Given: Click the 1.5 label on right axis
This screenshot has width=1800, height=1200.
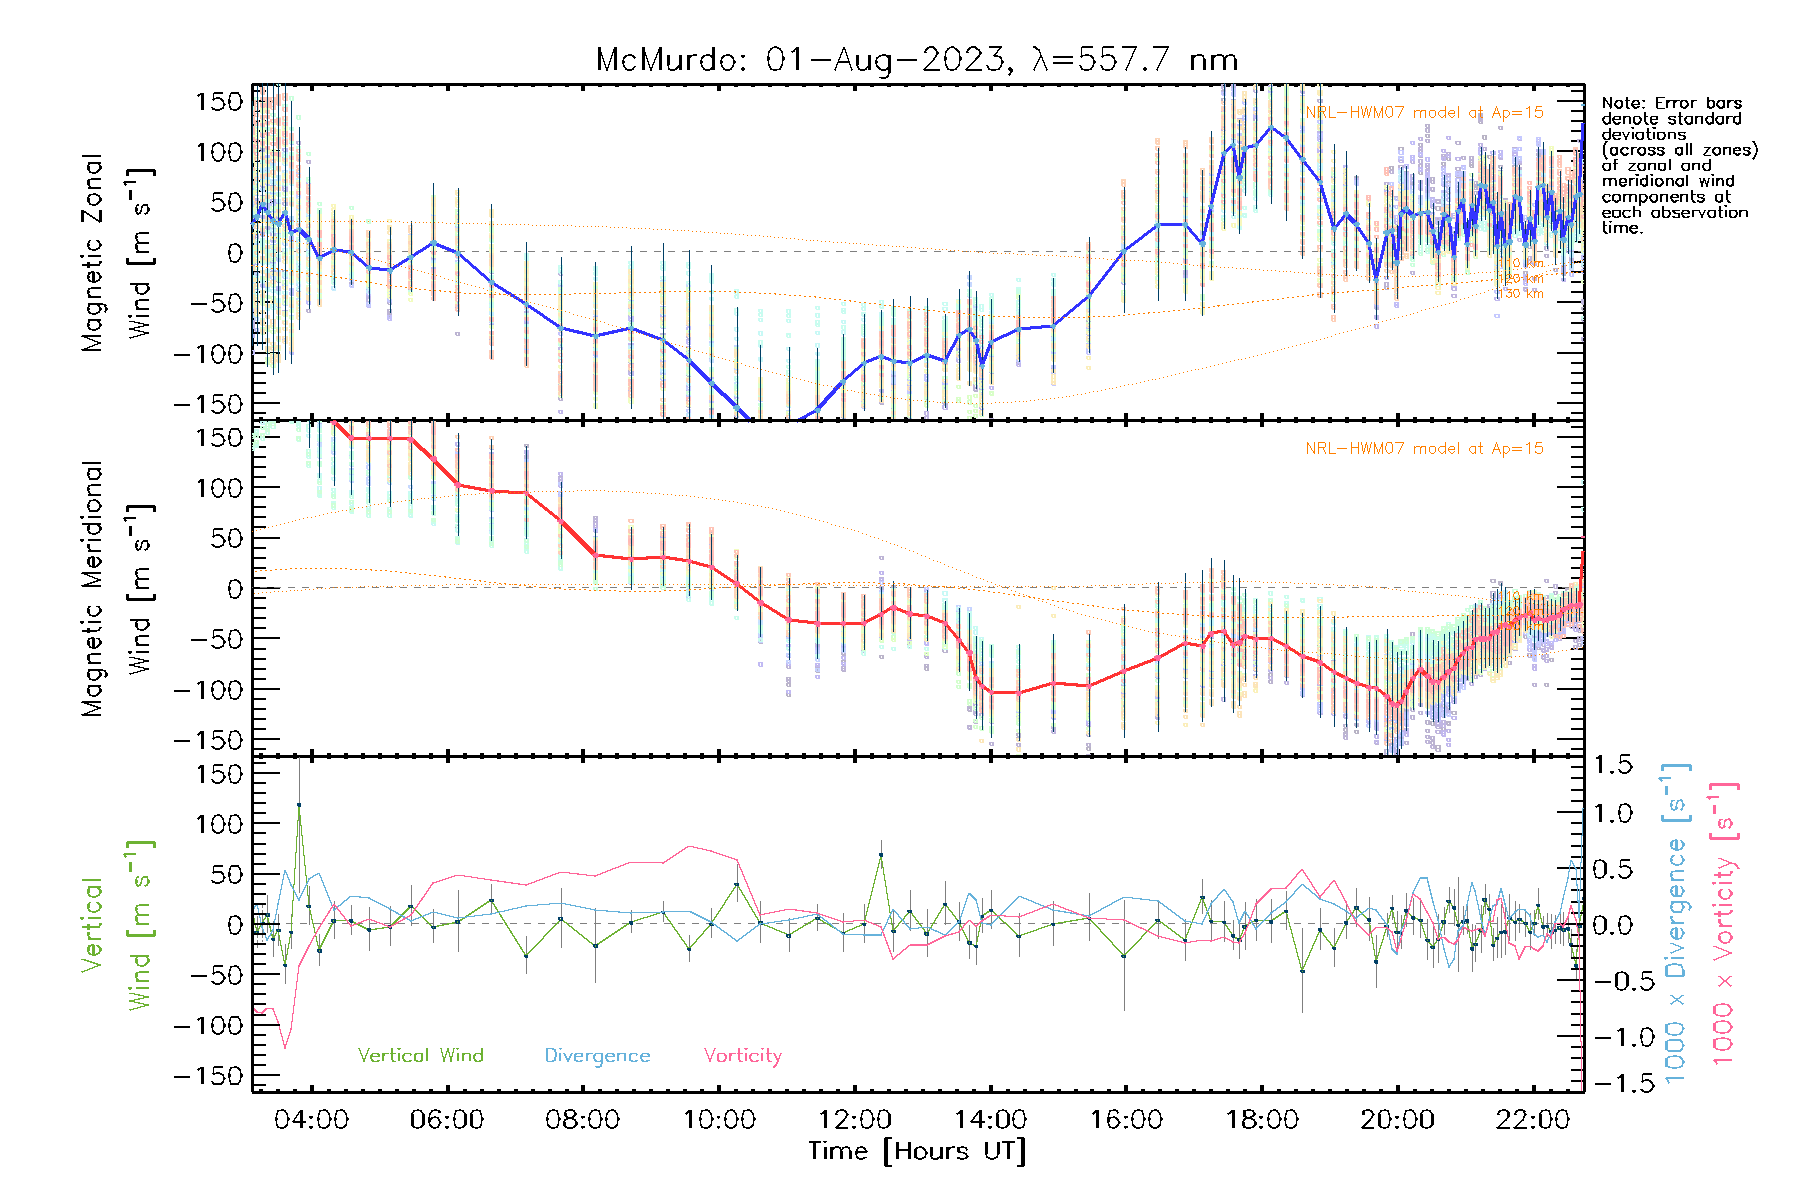Looking at the screenshot, I should (1612, 765).
